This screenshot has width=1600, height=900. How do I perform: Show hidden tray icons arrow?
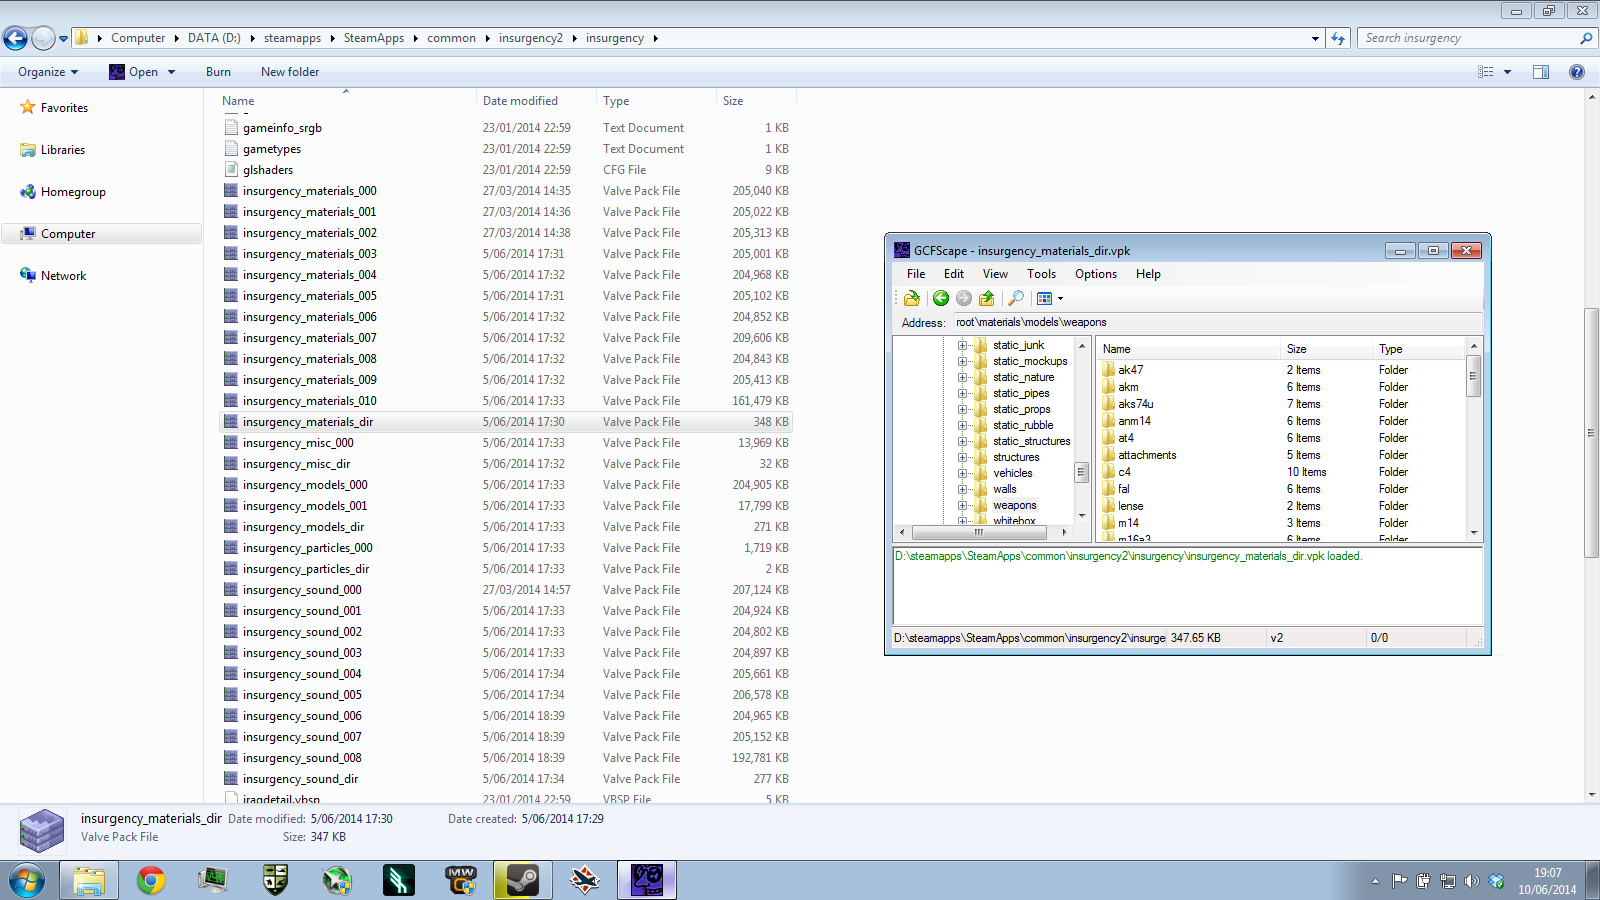click(x=1375, y=881)
